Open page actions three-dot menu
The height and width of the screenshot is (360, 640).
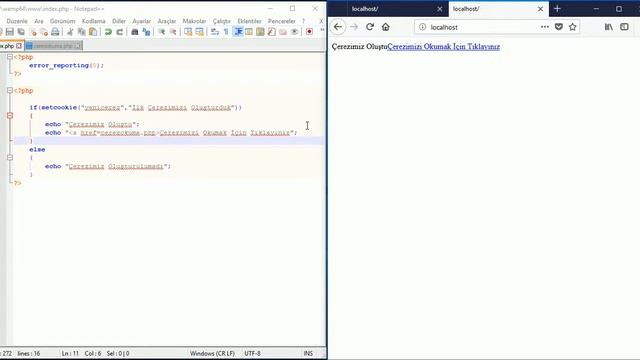click(544, 27)
